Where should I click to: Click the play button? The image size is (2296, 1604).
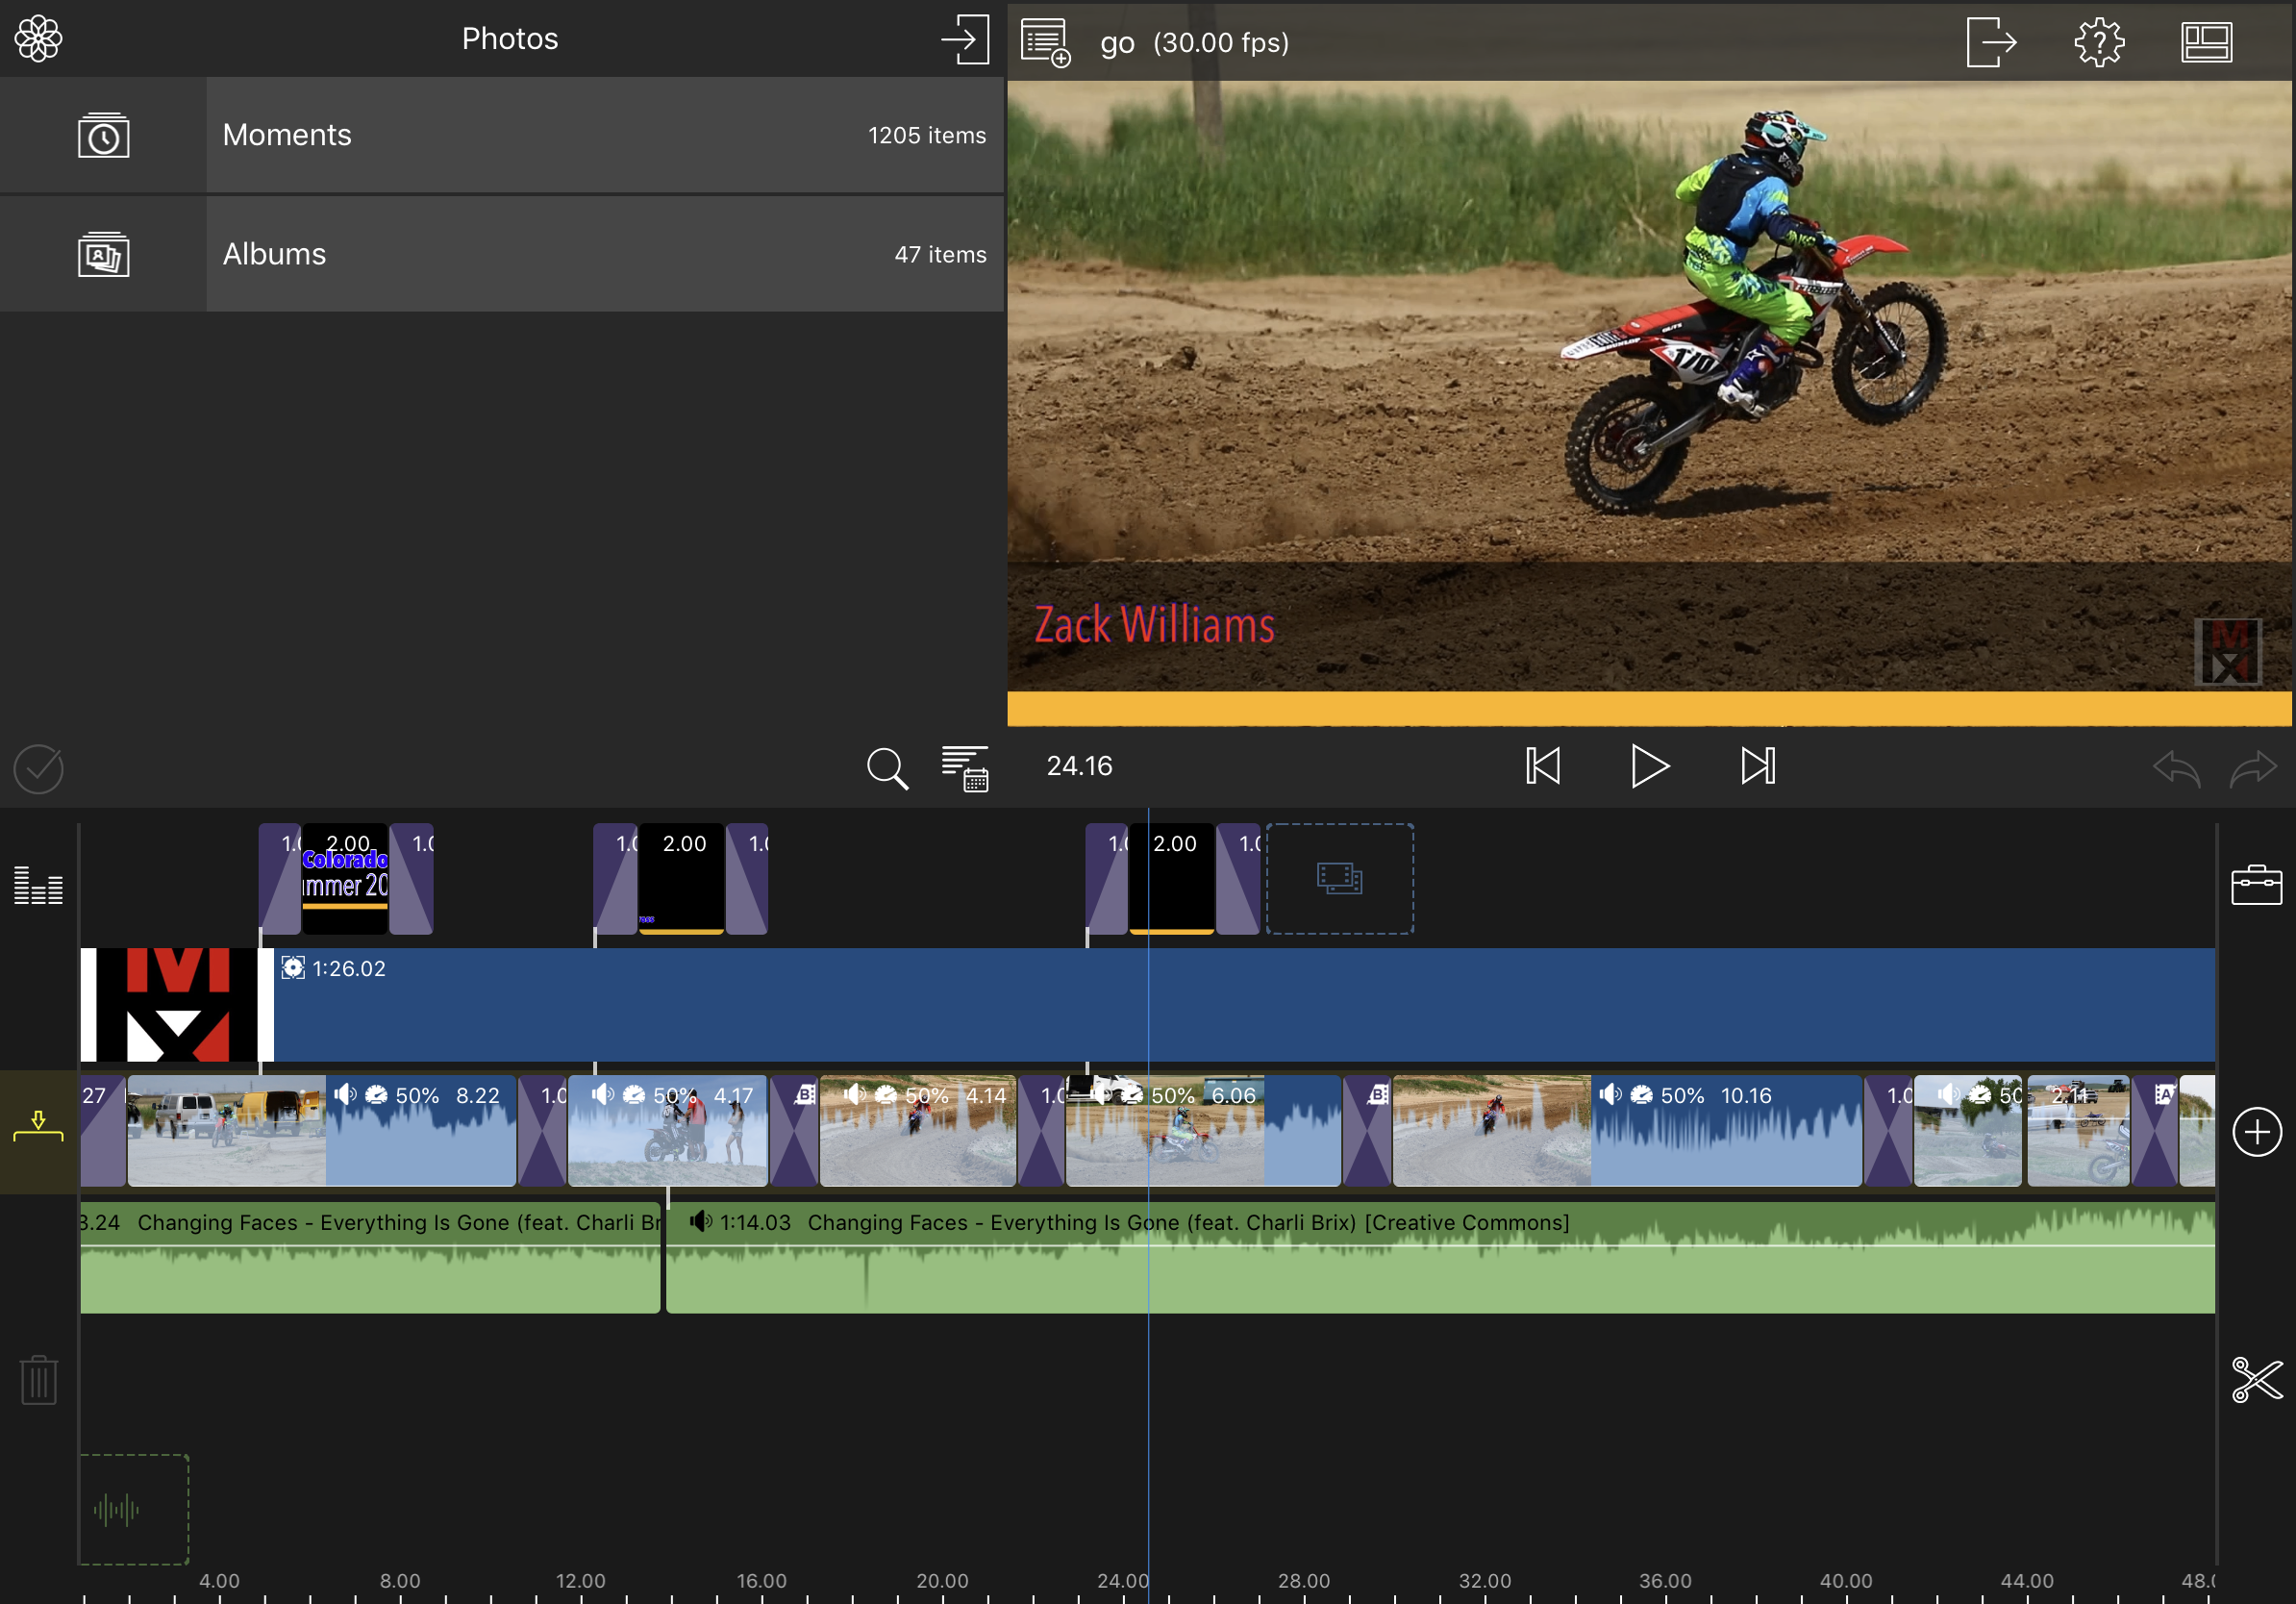pyautogui.click(x=1649, y=766)
